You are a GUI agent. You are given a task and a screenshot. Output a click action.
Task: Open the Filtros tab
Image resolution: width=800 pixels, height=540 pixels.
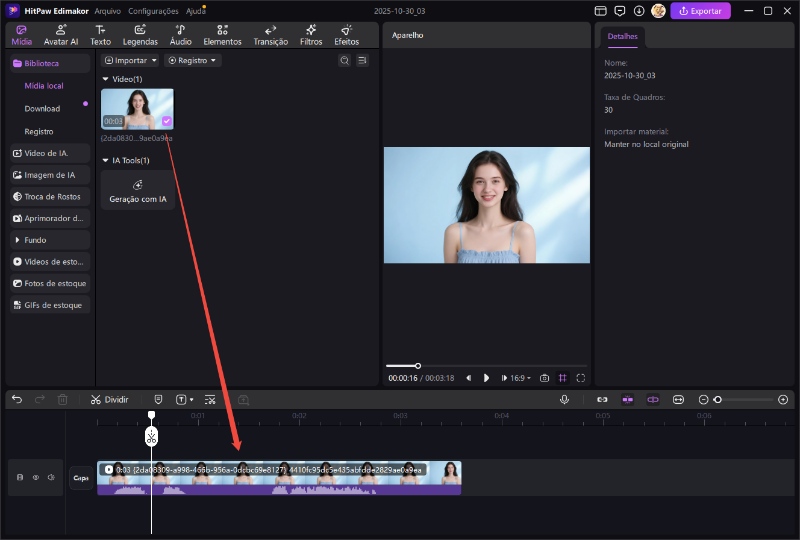pyautogui.click(x=311, y=35)
